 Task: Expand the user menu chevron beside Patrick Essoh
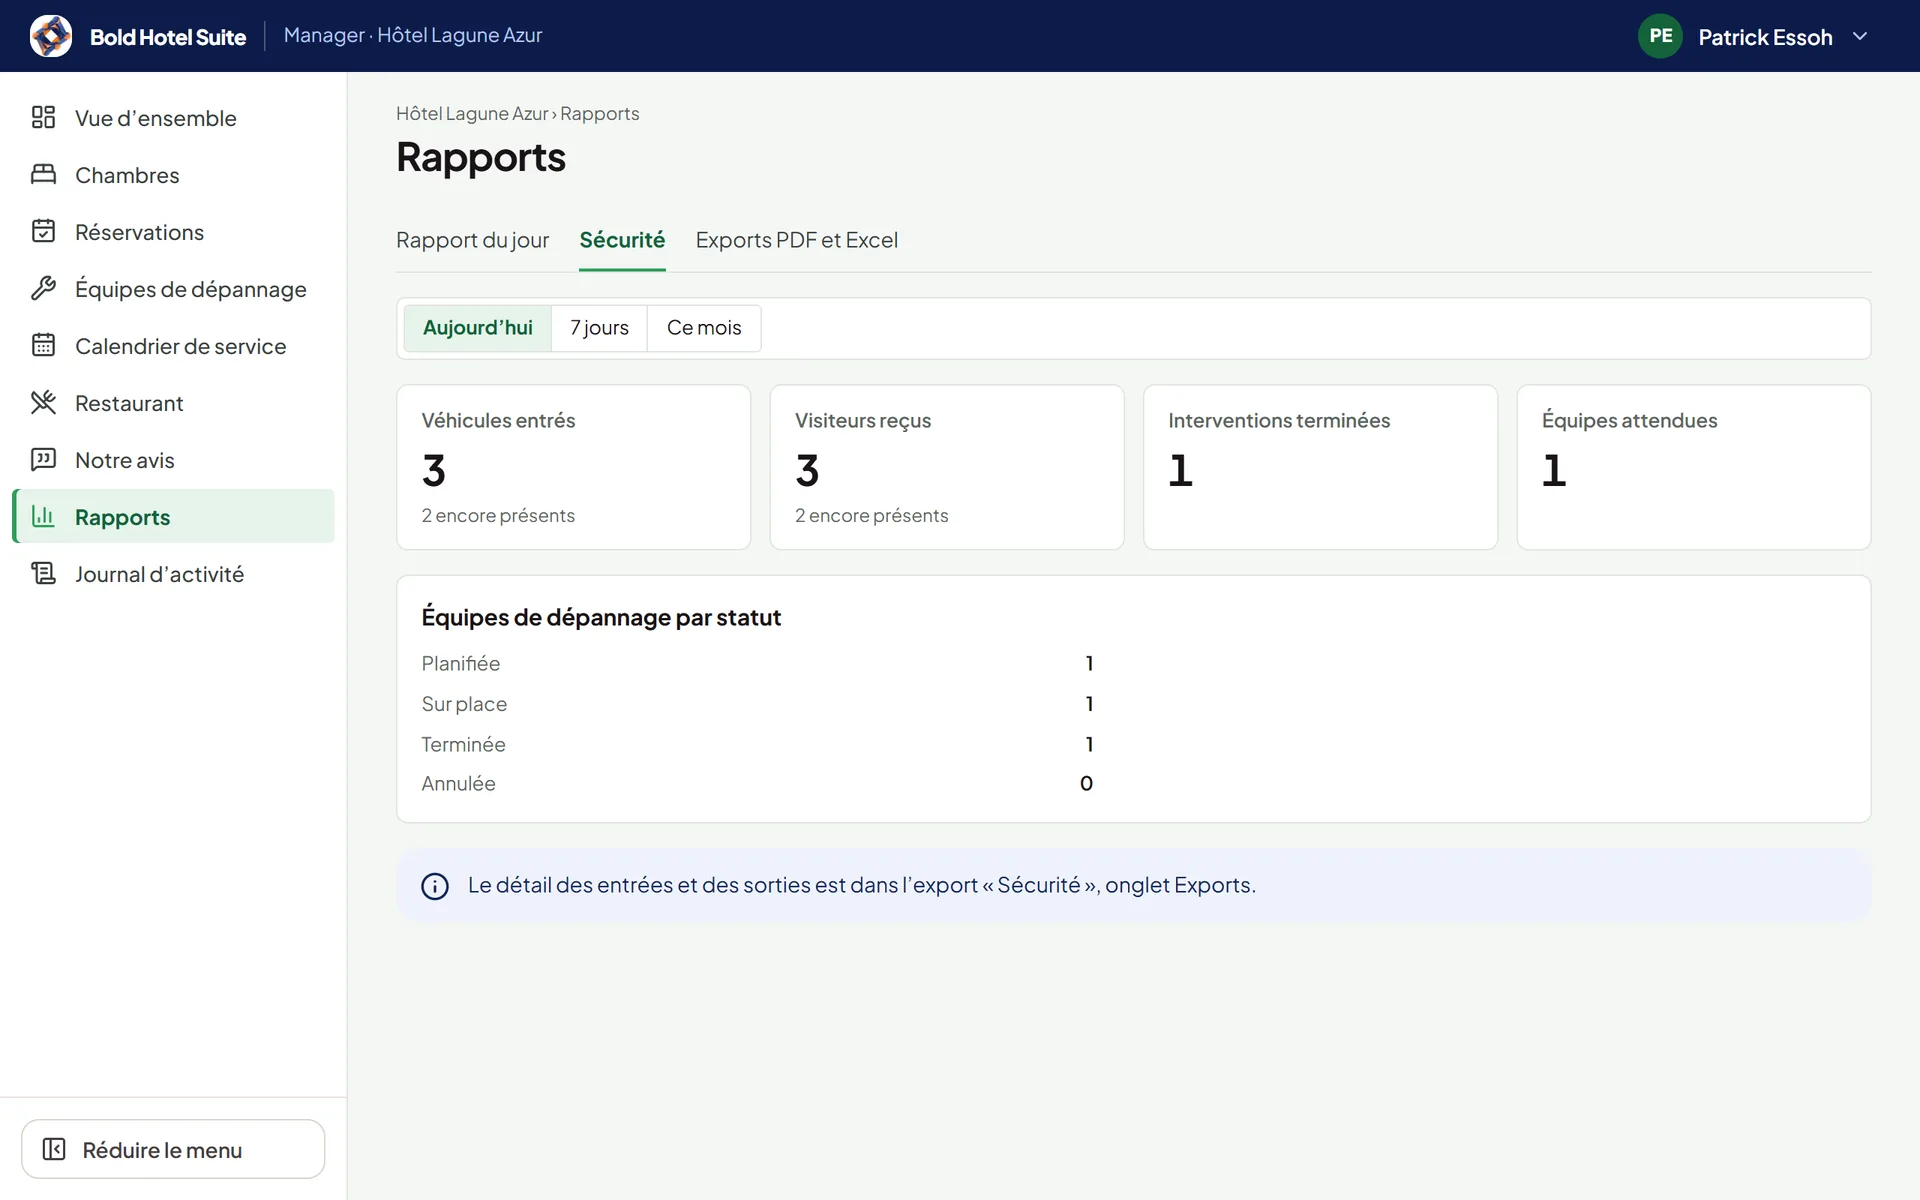click(x=1860, y=36)
